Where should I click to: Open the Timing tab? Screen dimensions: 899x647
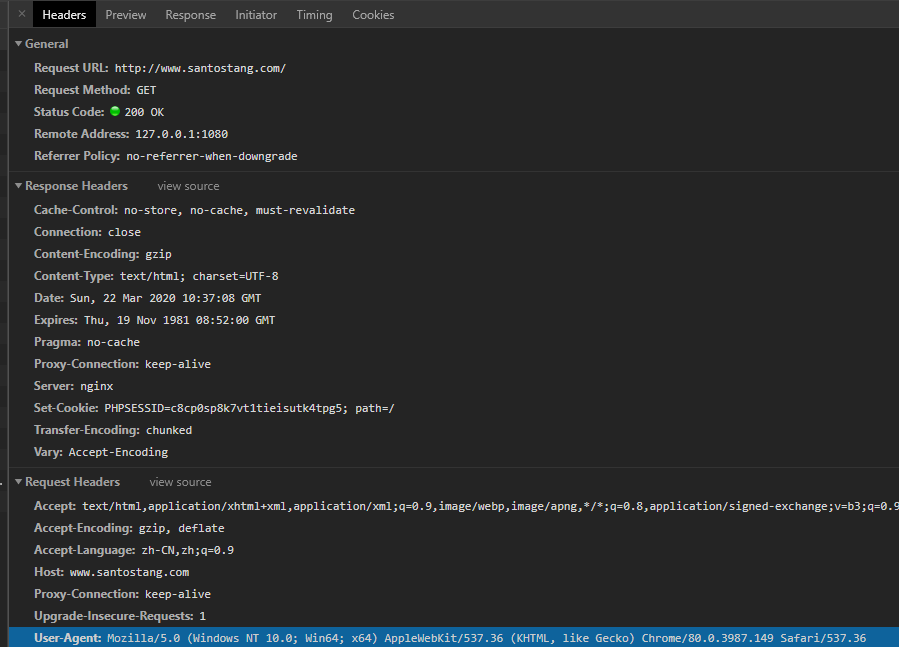(314, 15)
